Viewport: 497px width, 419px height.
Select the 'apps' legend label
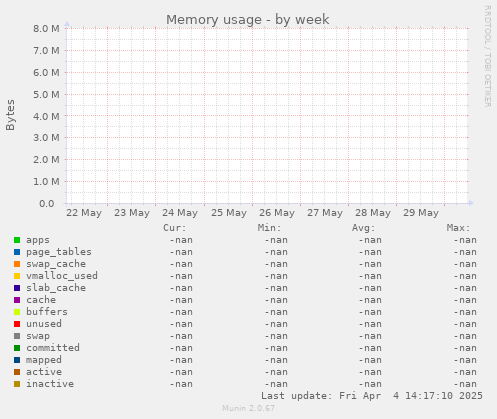[38, 240]
